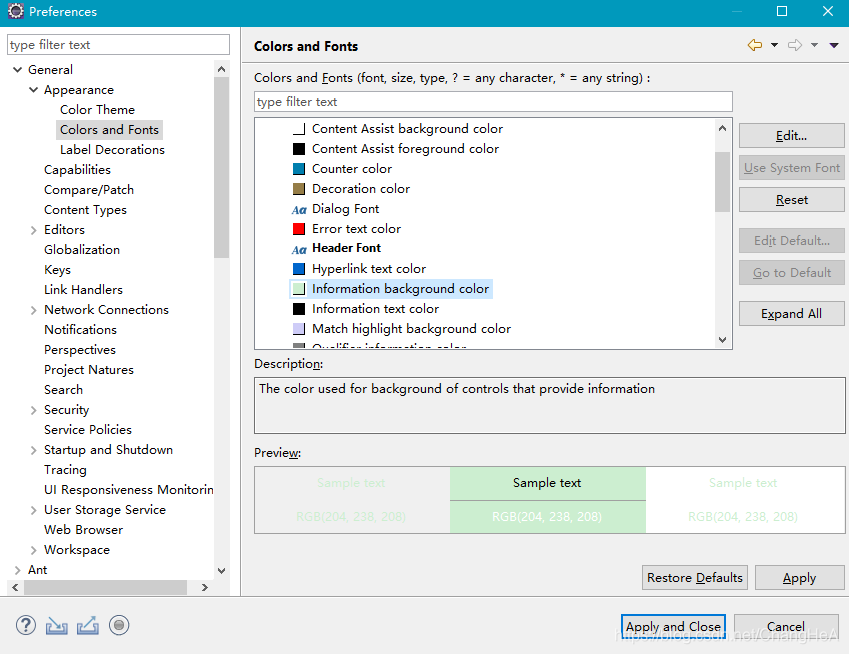The width and height of the screenshot is (849, 654).
Task: Select the Hyperlink text color swatch
Action: 299,269
